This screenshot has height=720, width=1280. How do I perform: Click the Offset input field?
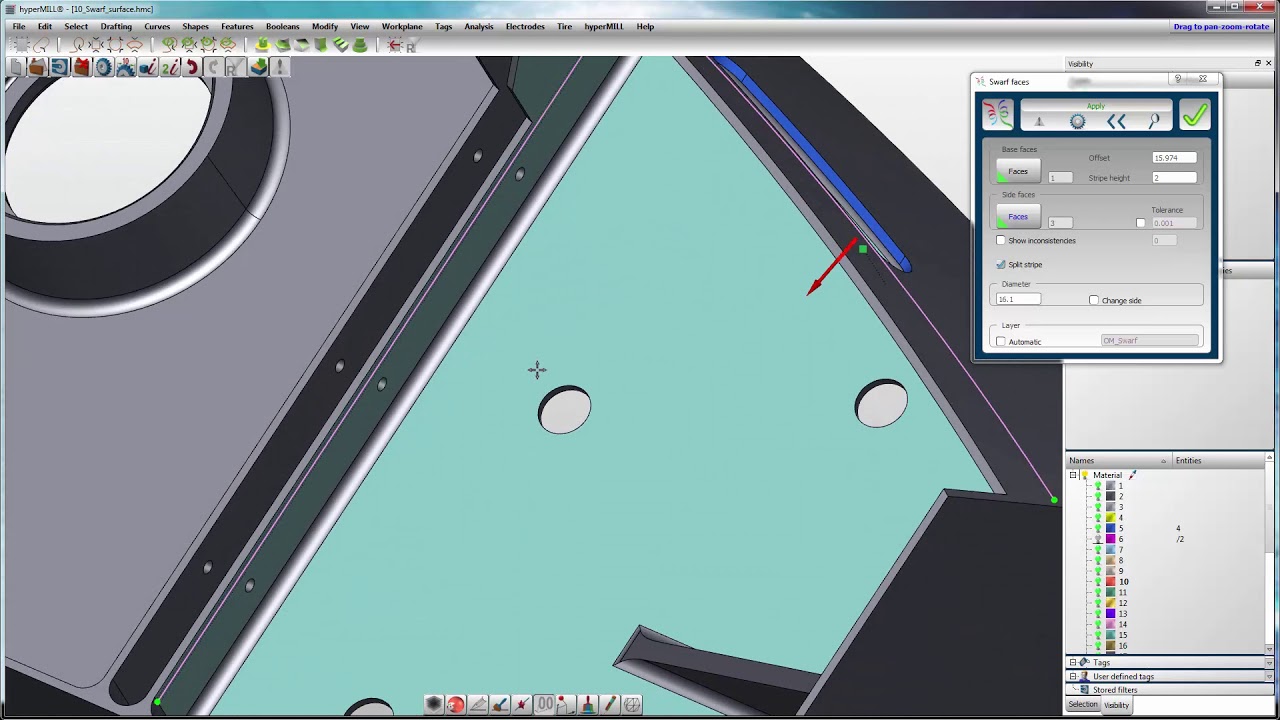pyautogui.click(x=1174, y=158)
